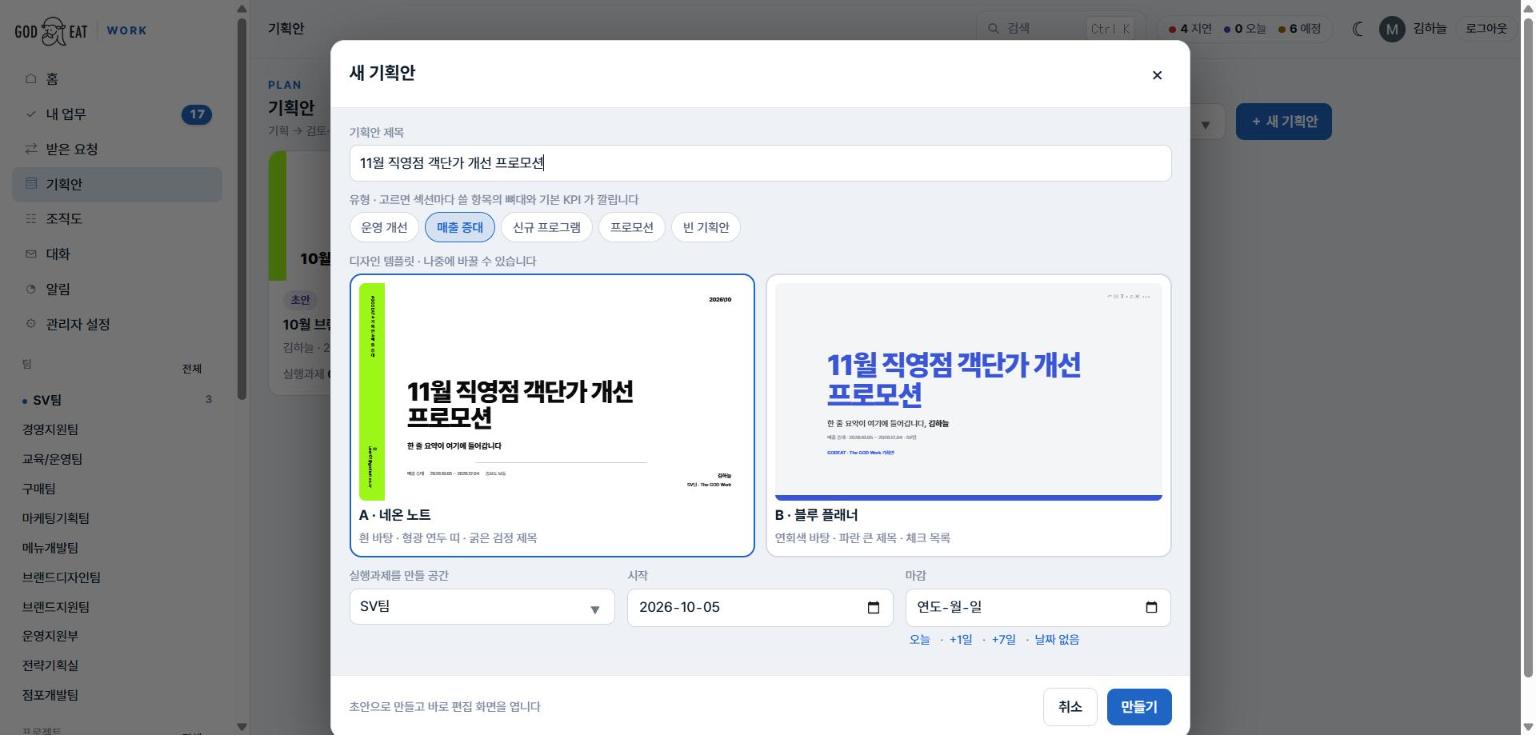Clear deadline with 날짜 없음
1536x735 pixels.
(x=1057, y=640)
